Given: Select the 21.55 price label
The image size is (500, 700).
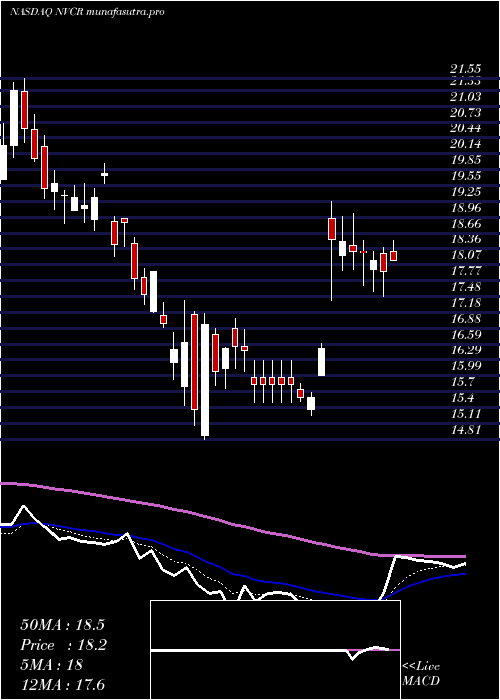Looking at the screenshot, I should click(466, 69).
